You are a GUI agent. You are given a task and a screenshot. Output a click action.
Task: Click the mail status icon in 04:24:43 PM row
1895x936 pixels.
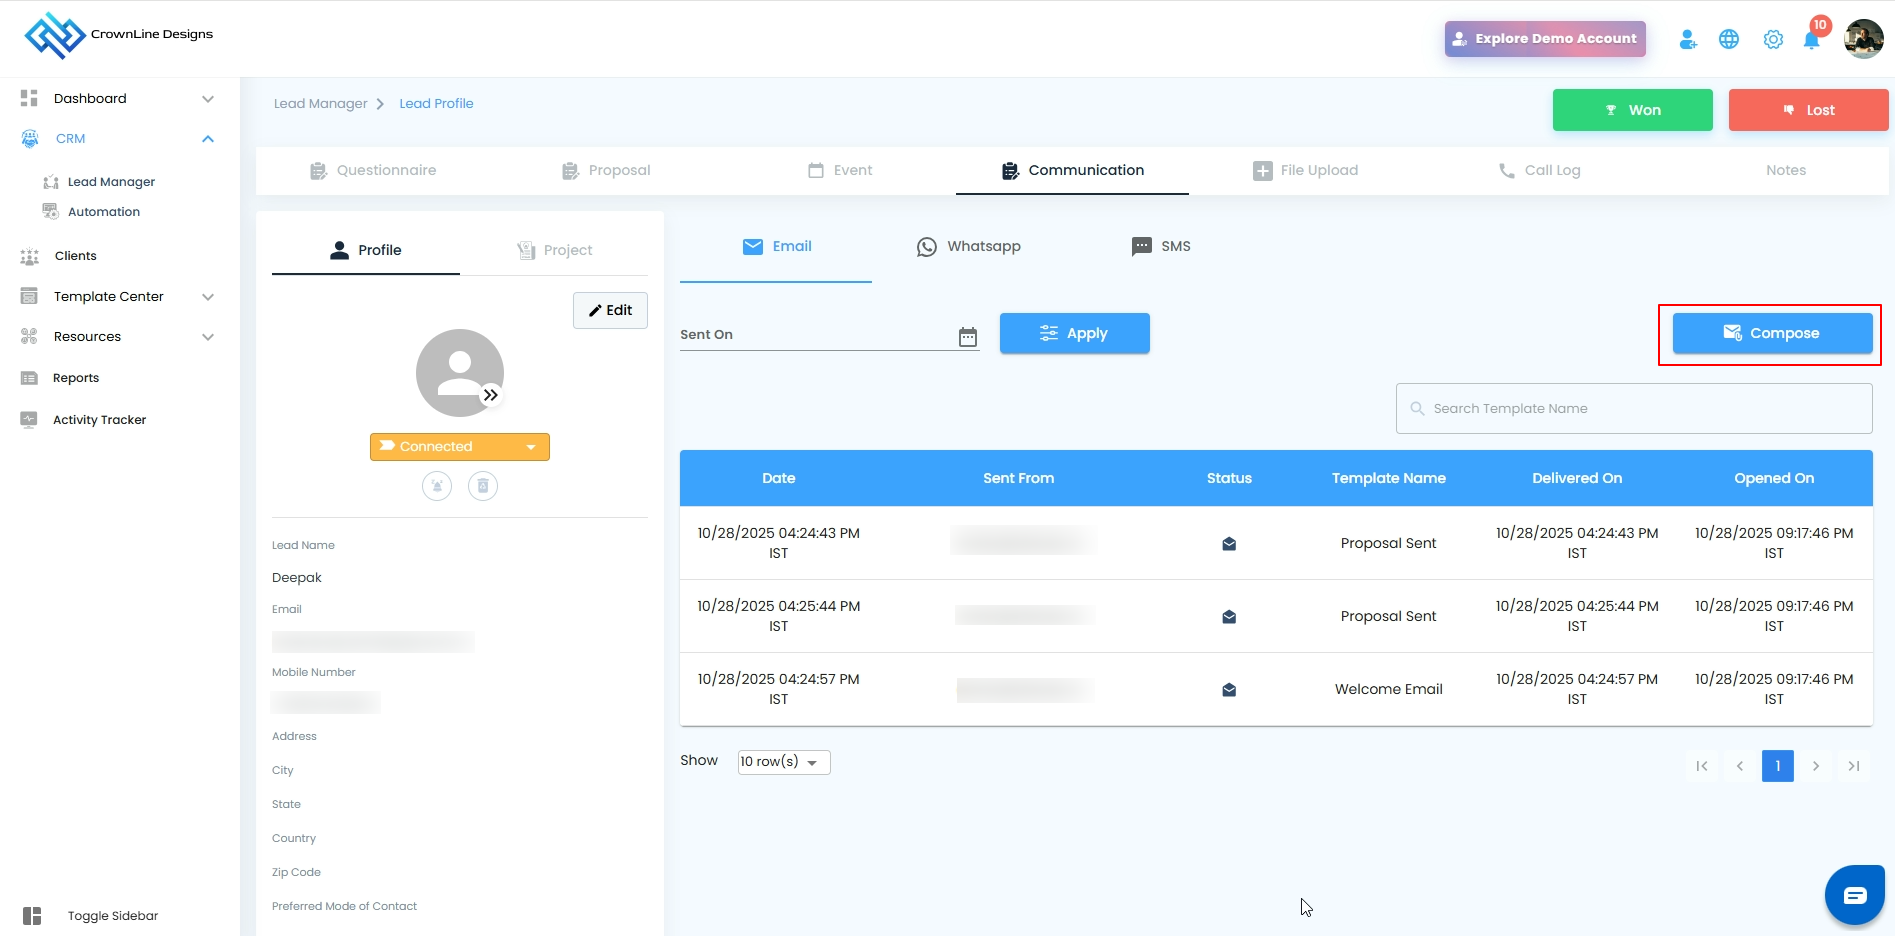(1229, 544)
